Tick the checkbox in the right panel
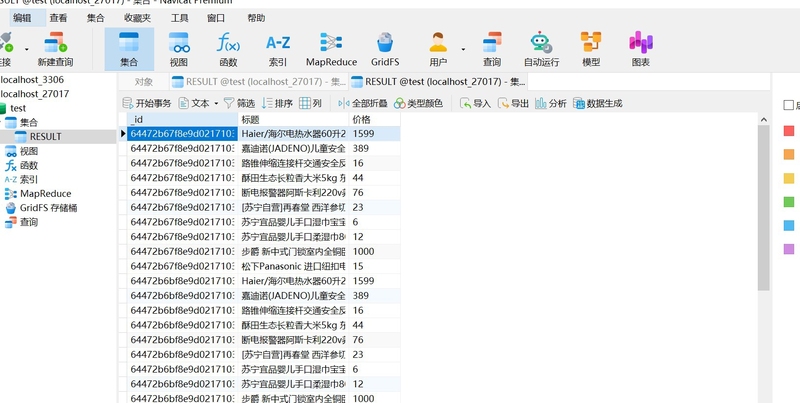This screenshot has height=403, width=800. 789,106
